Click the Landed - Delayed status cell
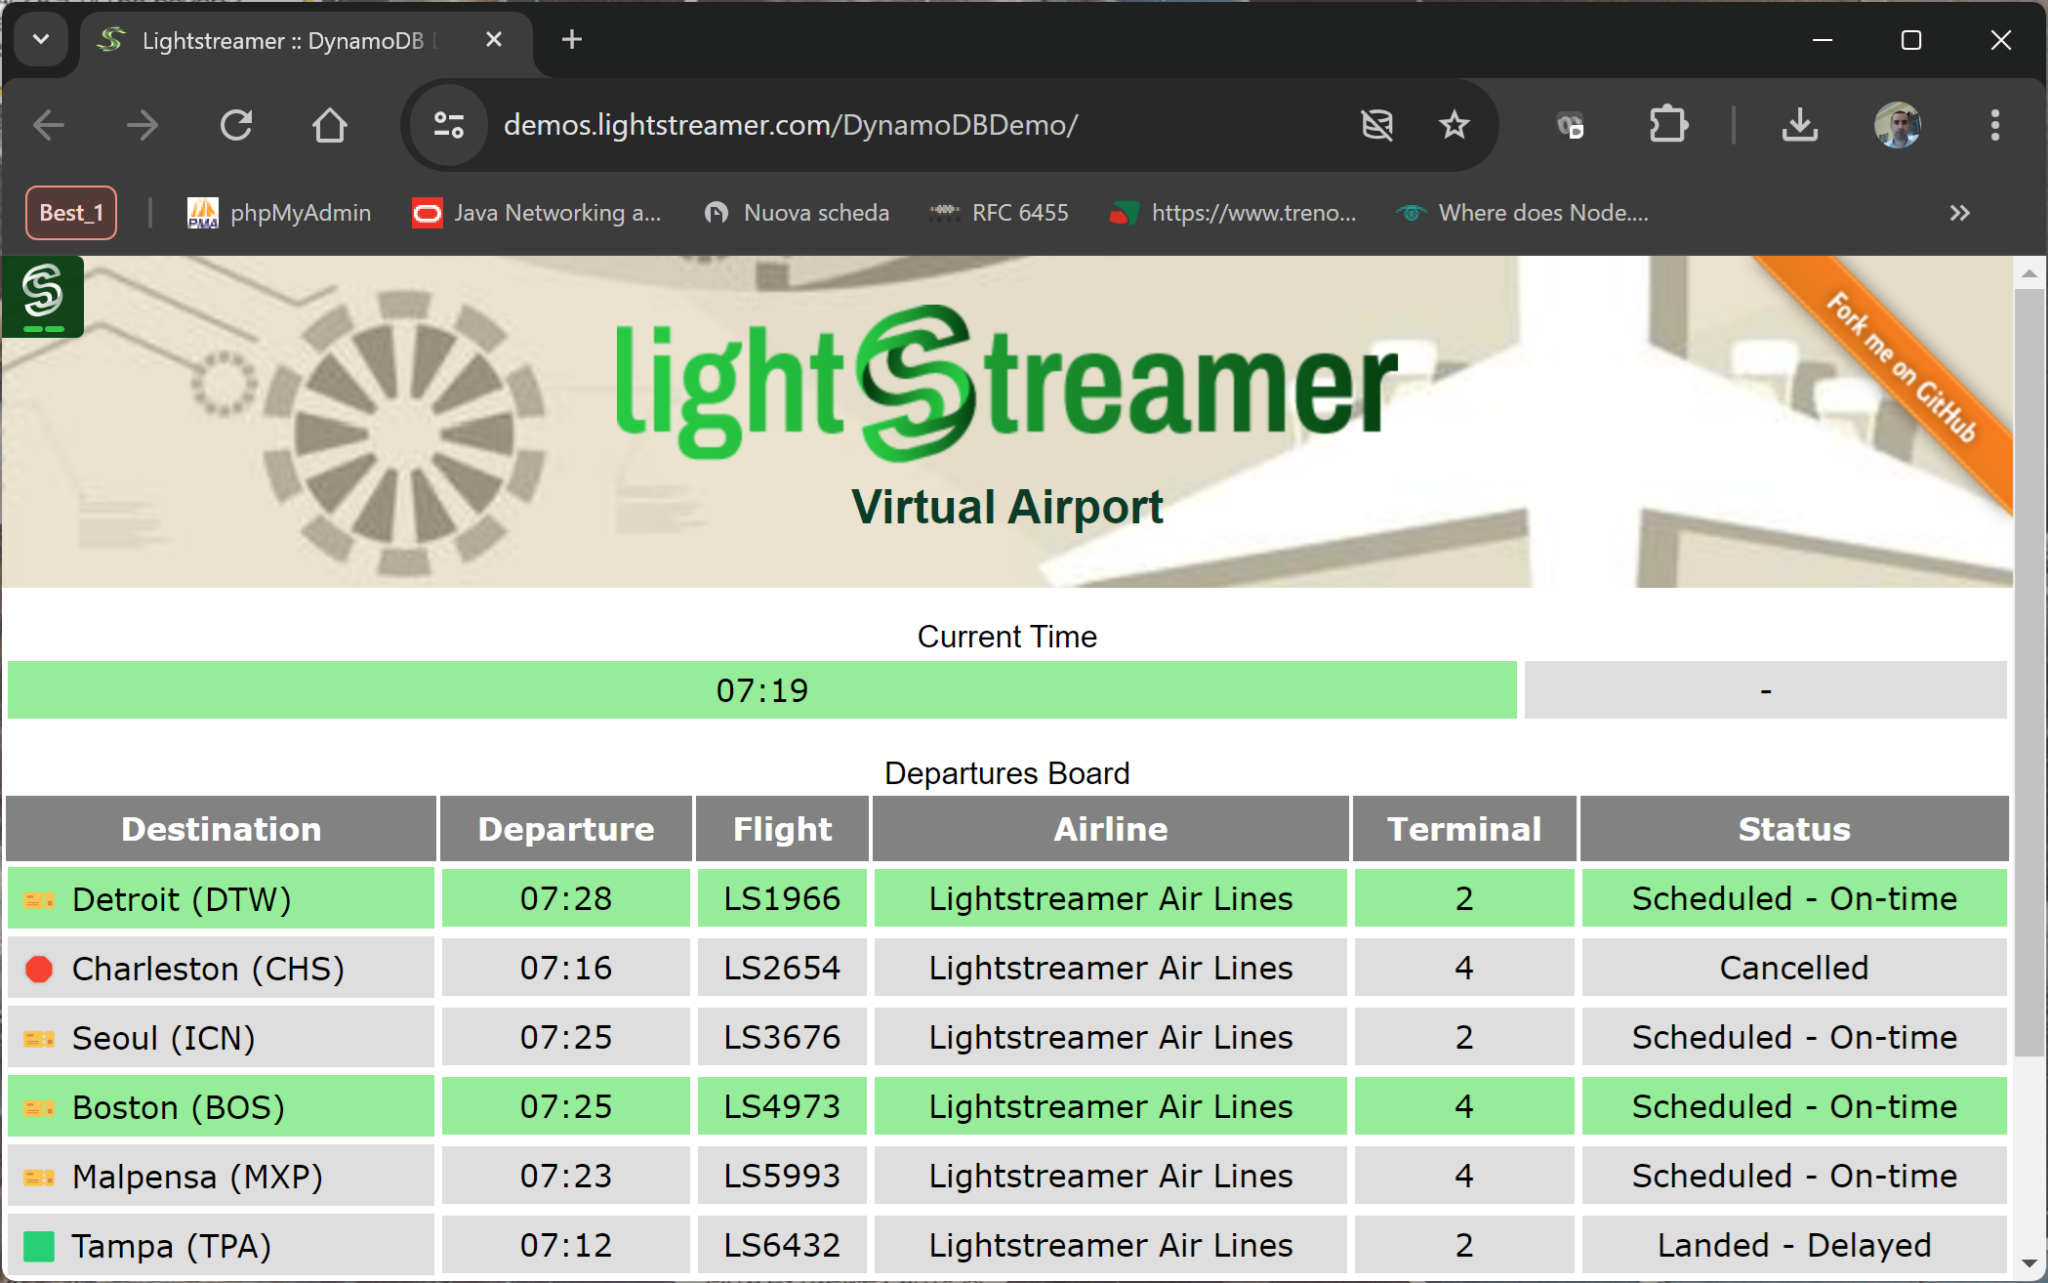The width and height of the screenshot is (2048, 1283). [1794, 1245]
